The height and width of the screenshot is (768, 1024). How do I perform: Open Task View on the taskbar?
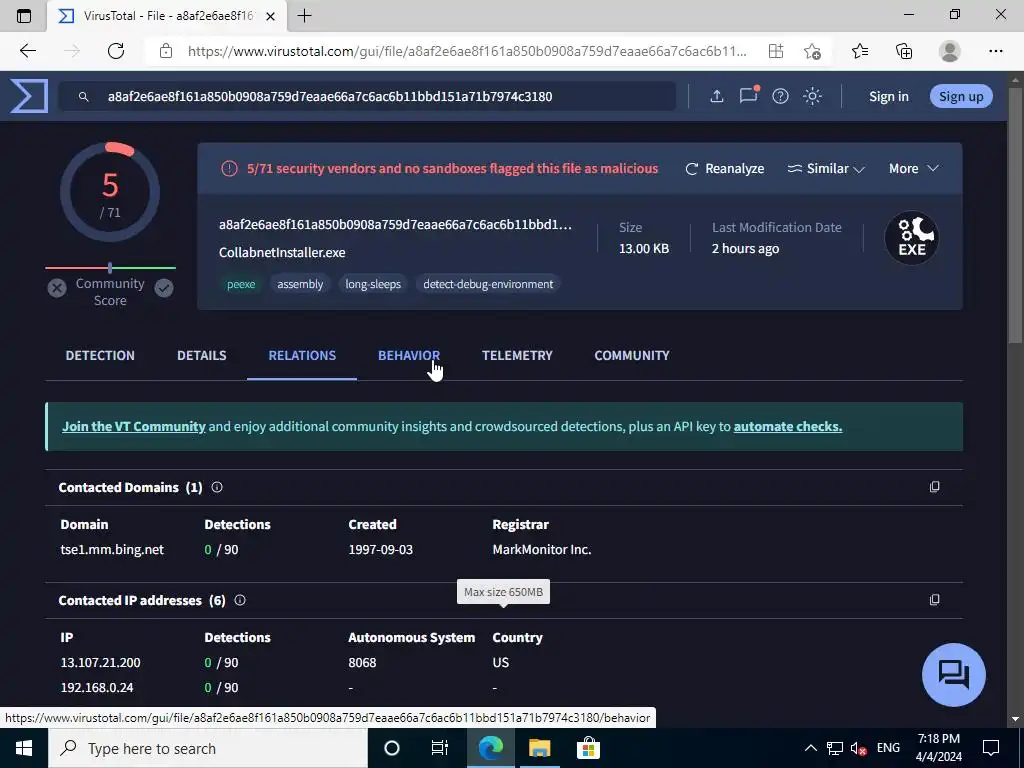click(440, 748)
